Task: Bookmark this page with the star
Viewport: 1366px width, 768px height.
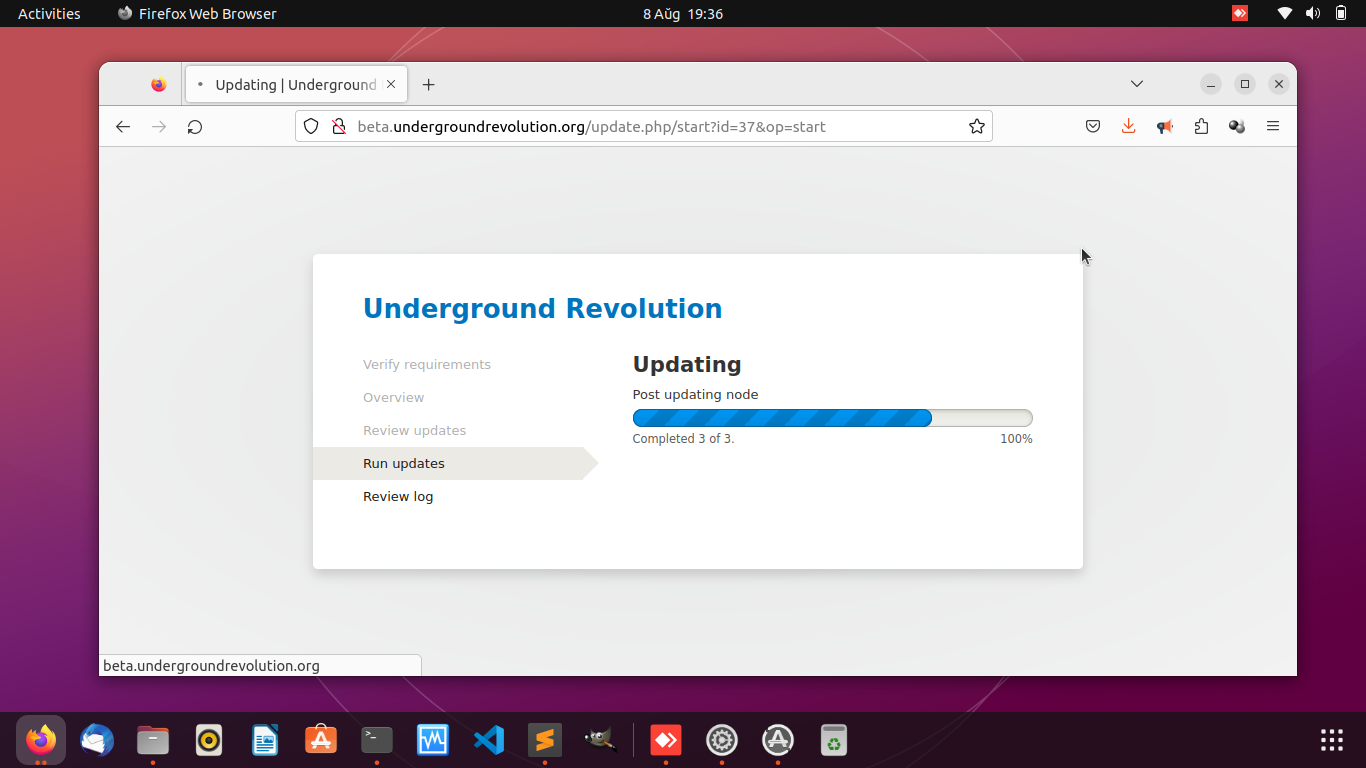Action: [977, 127]
